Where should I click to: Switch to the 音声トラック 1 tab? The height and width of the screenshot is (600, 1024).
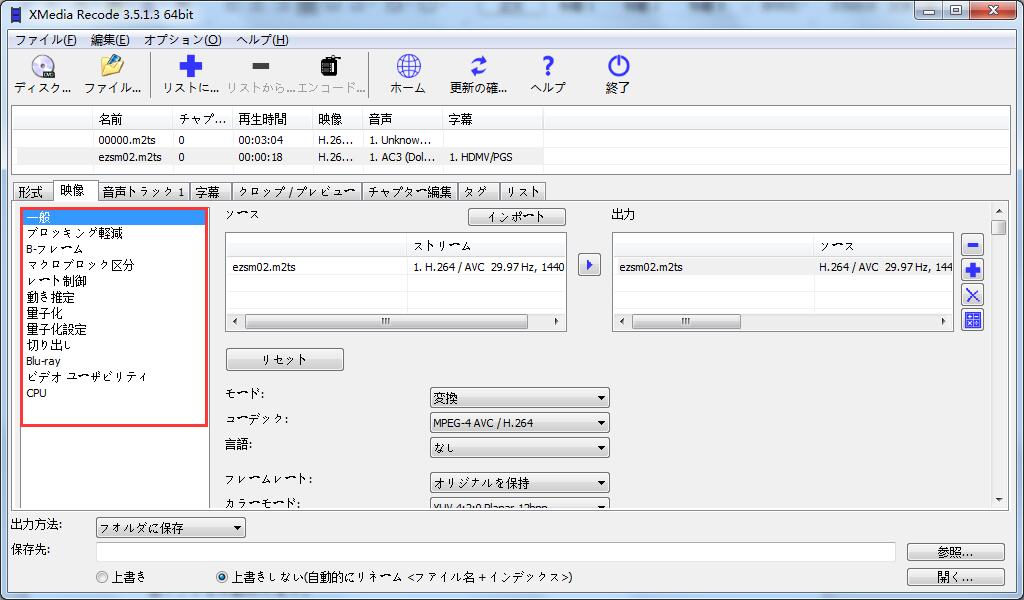(x=144, y=192)
